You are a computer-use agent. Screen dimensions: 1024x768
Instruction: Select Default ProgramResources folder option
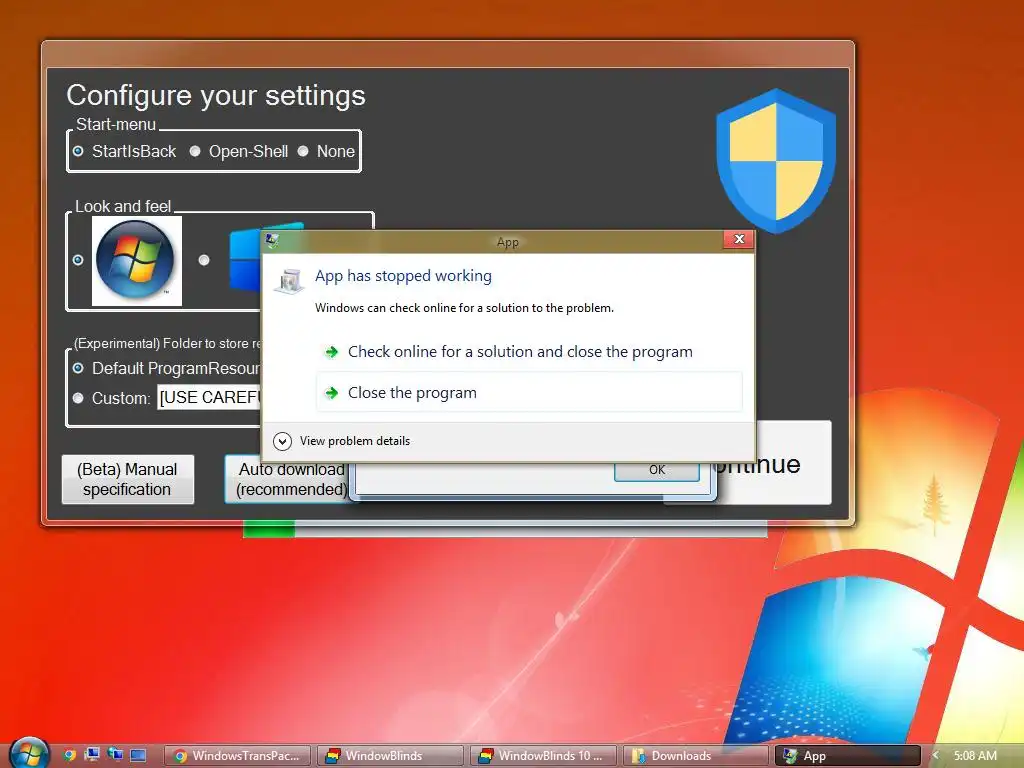pos(78,368)
